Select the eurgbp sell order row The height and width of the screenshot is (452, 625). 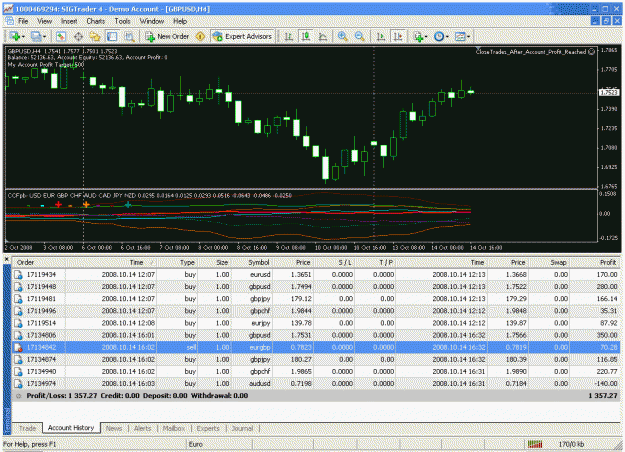[316, 347]
